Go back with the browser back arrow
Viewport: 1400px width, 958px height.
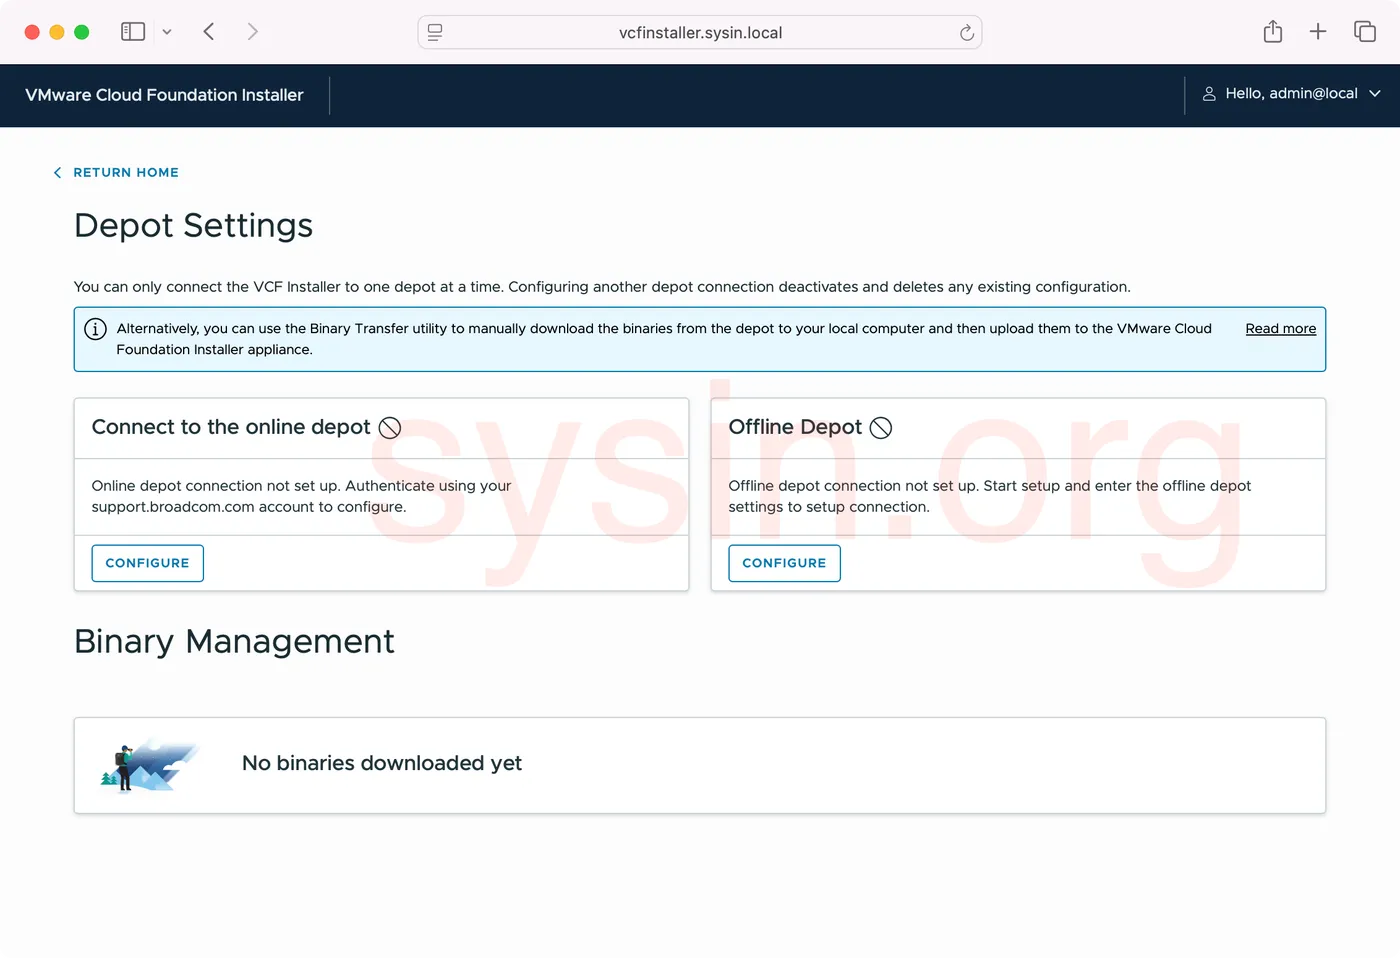pos(209,32)
